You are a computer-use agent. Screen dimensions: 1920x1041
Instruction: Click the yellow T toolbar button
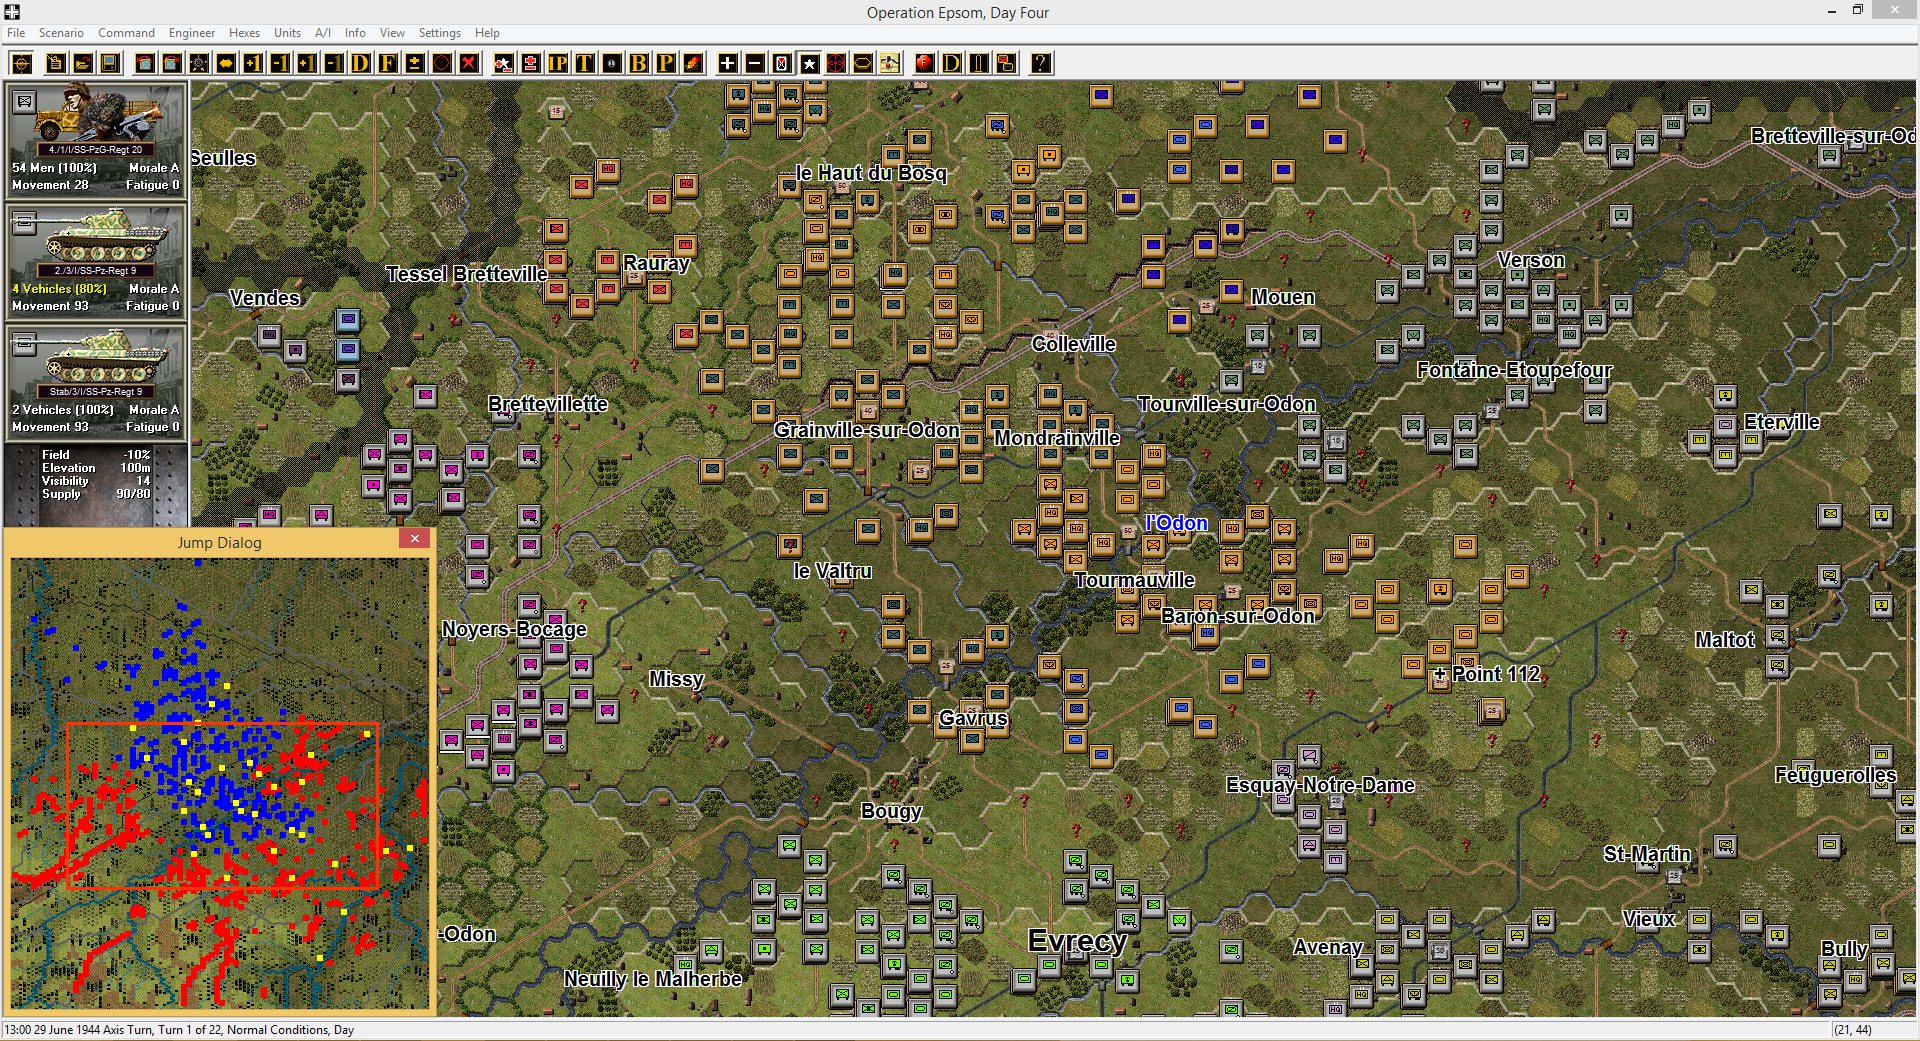[585, 64]
